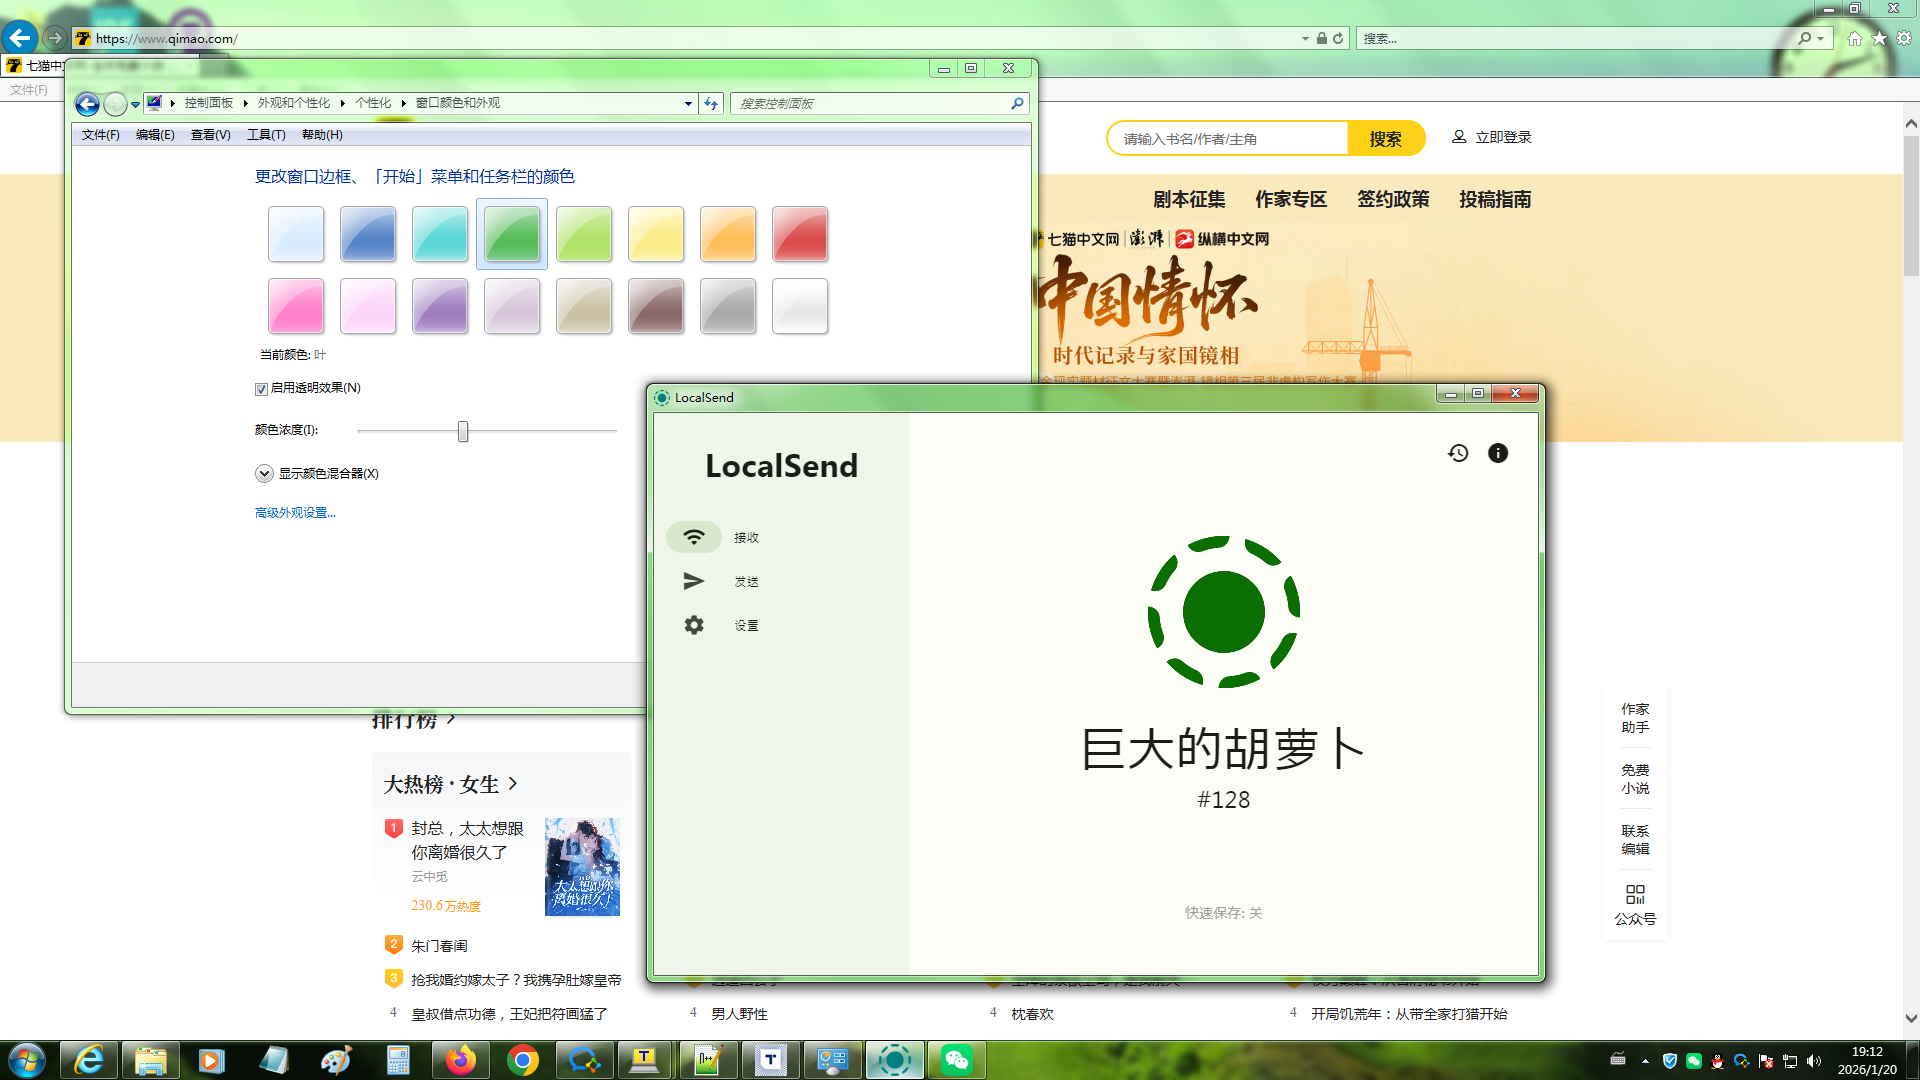The width and height of the screenshot is (1920, 1080).
Task: Click the advanced appearance settings link
Action: pyautogui.click(x=295, y=513)
